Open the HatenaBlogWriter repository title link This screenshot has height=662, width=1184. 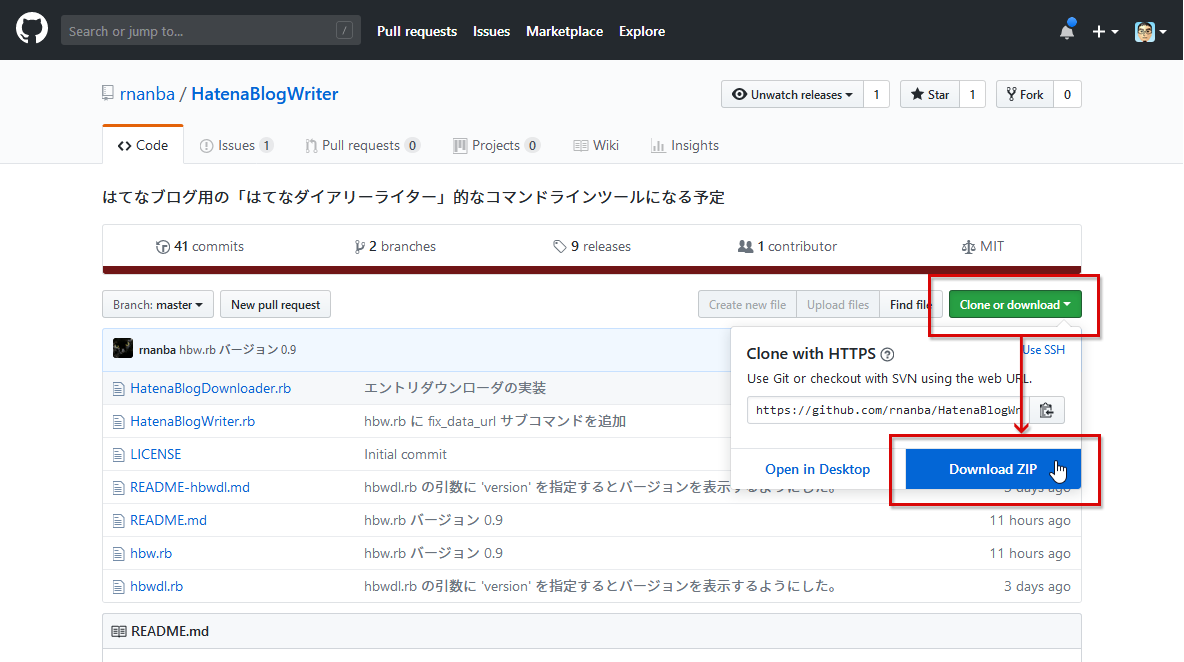pyautogui.click(x=264, y=94)
